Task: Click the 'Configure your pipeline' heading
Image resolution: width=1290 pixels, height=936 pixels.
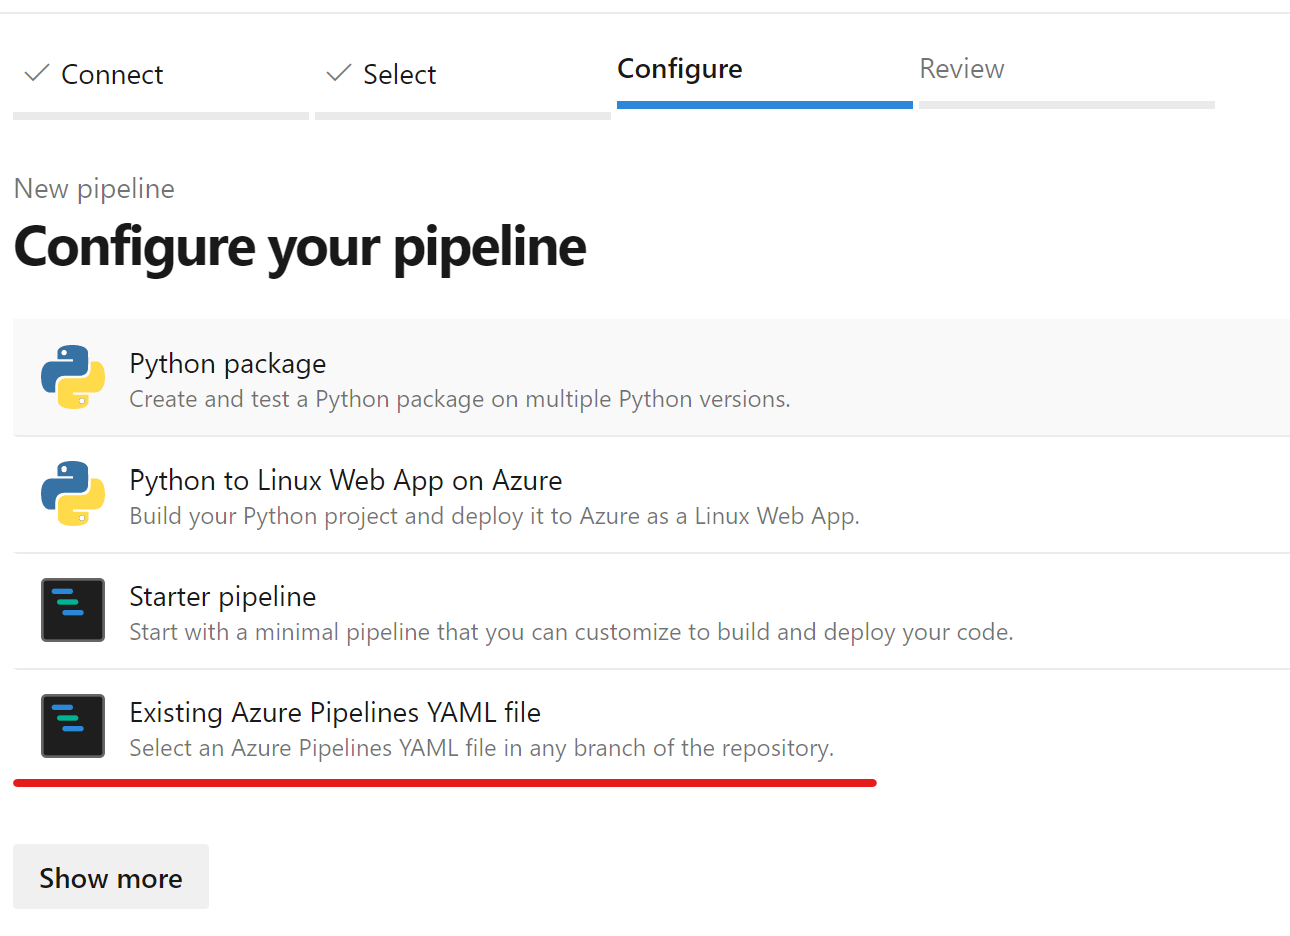Action: coord(300,247)
